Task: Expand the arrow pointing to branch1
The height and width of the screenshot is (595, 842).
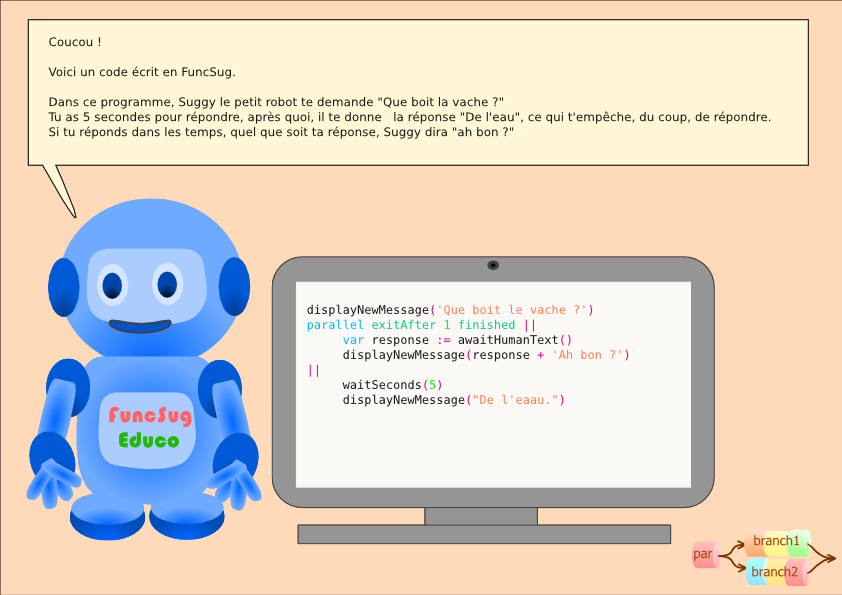Action: point(737,544)
